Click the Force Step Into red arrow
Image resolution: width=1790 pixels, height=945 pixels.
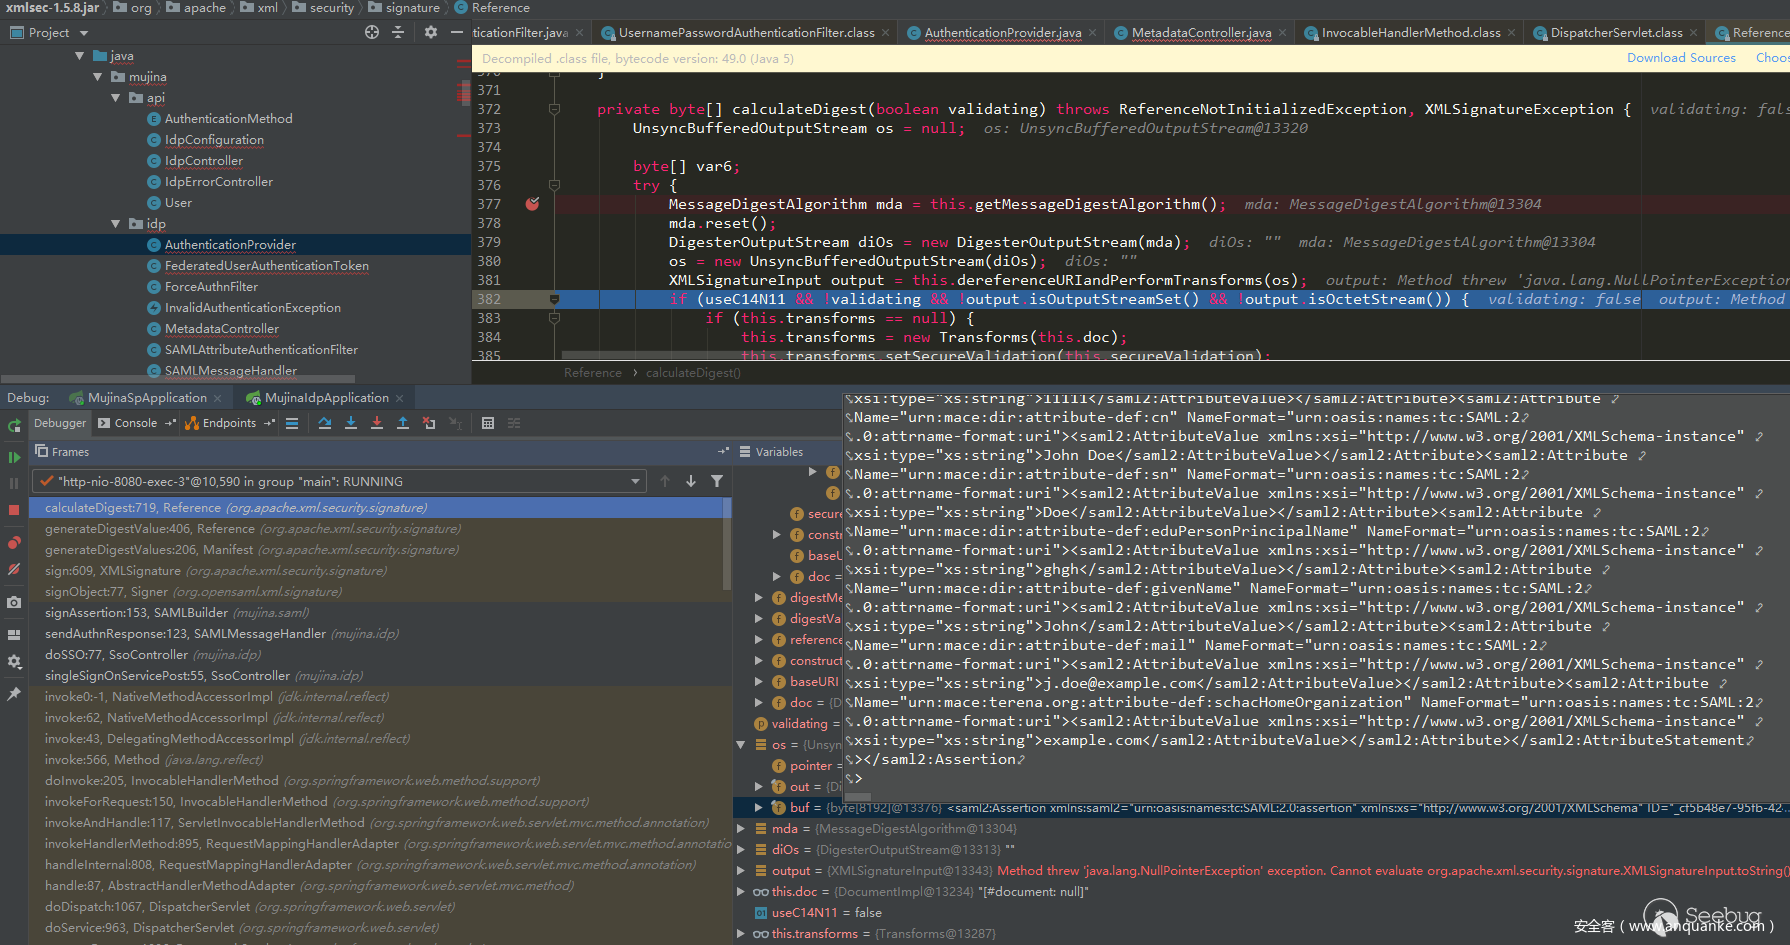click(x=377, y=423)
